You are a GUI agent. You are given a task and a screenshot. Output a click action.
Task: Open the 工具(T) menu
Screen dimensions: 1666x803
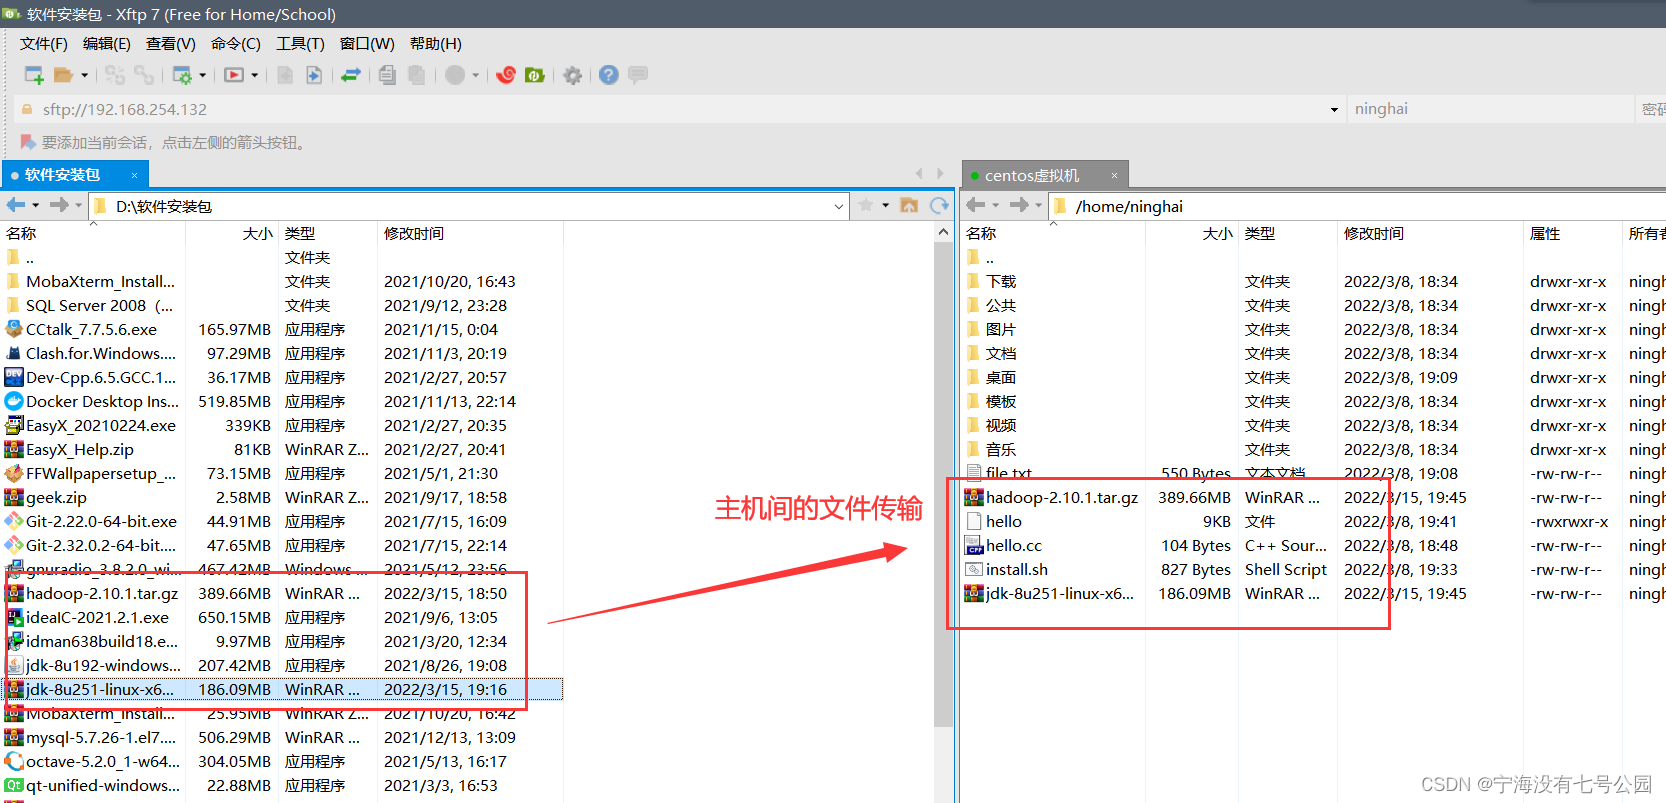point(301,43)
